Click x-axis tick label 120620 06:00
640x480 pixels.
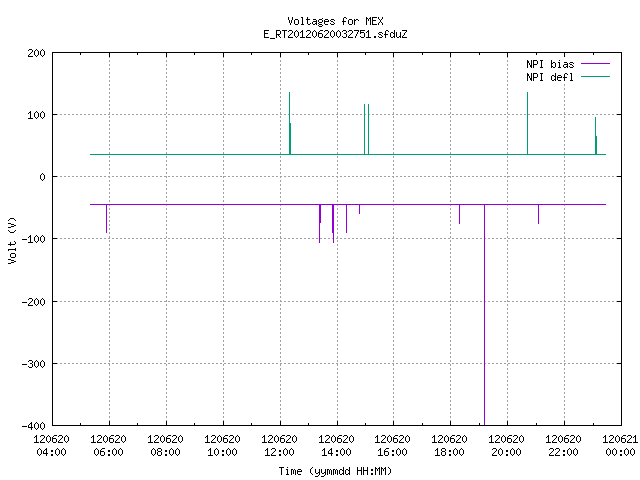pyautogui.click(x=109, y=446)
